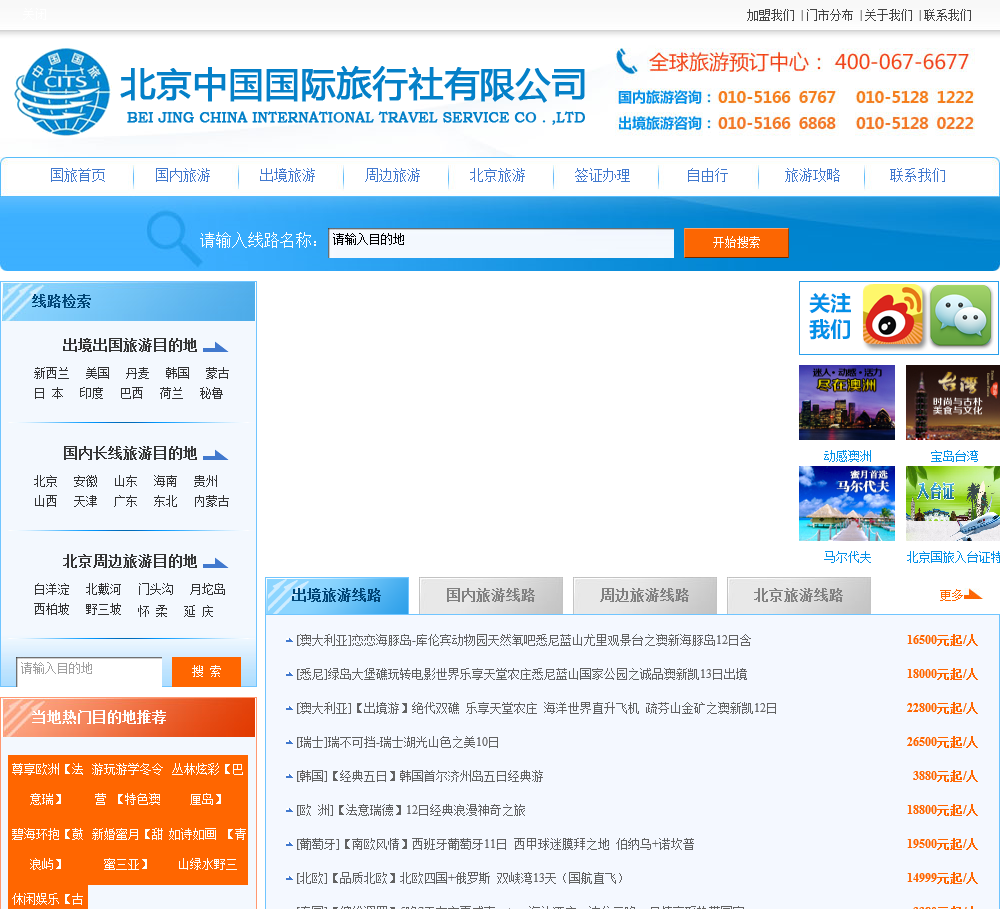Click the 更多 arrow link

(960, 595)
